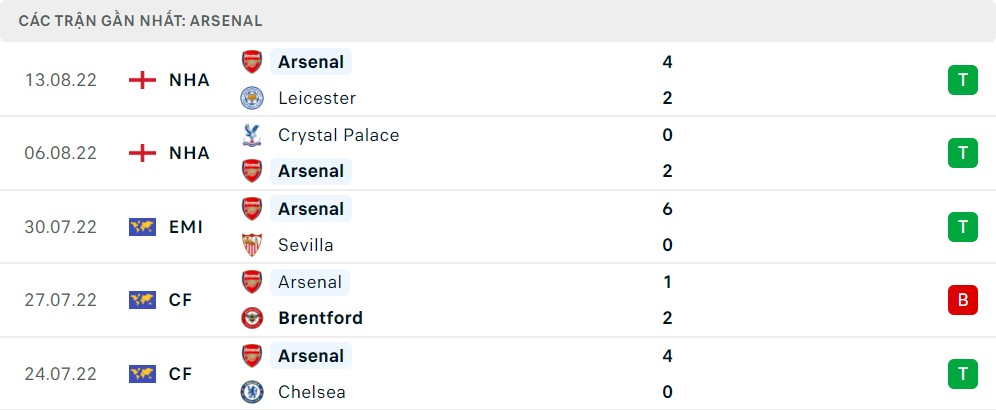Select Arsenal name in 06.08.22 match

[311, 171]
